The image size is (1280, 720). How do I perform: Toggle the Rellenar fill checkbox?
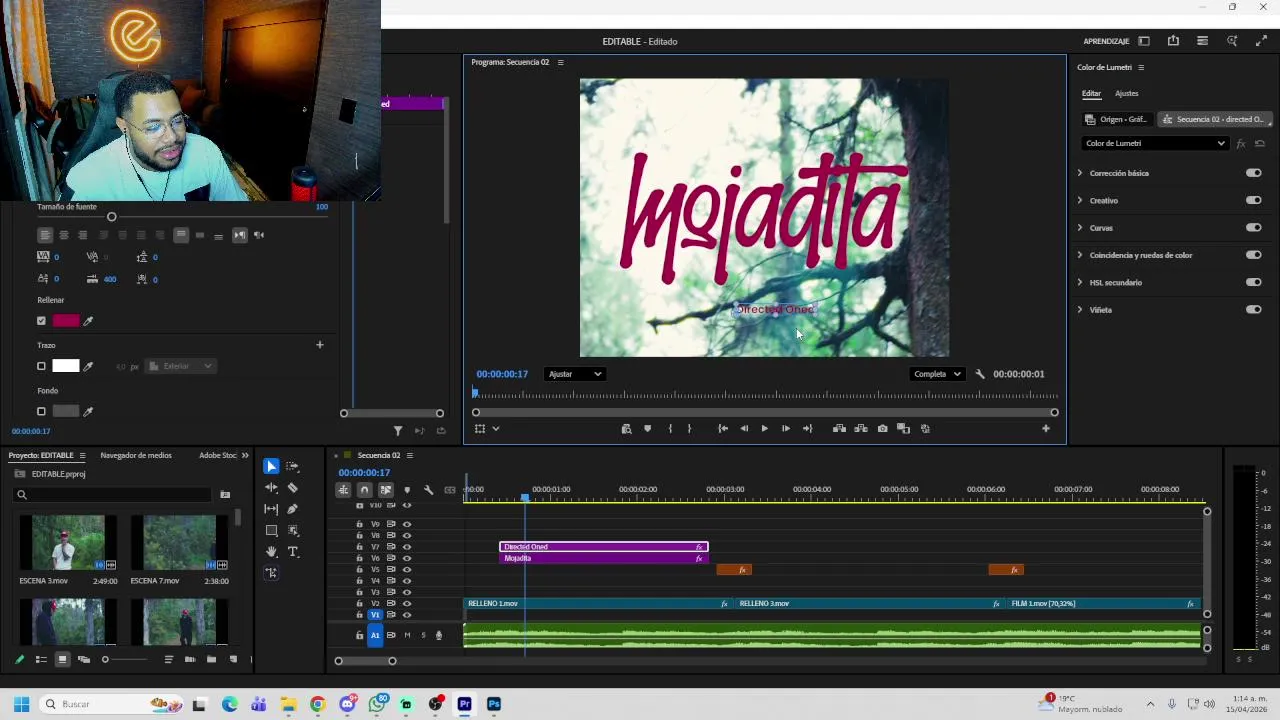(41, 321)
